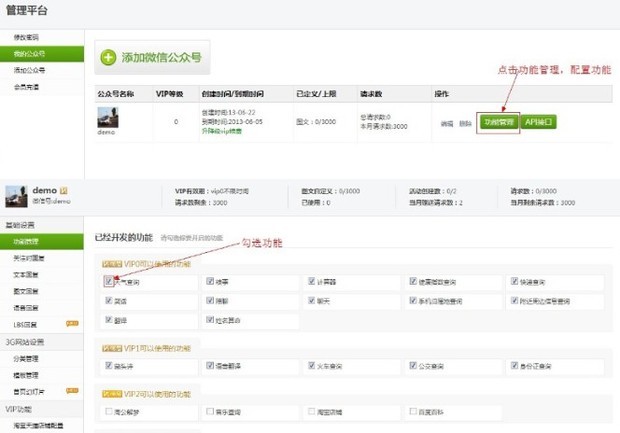
Task: Click 删除 link in demo row
Action: (x=465, y=124)
